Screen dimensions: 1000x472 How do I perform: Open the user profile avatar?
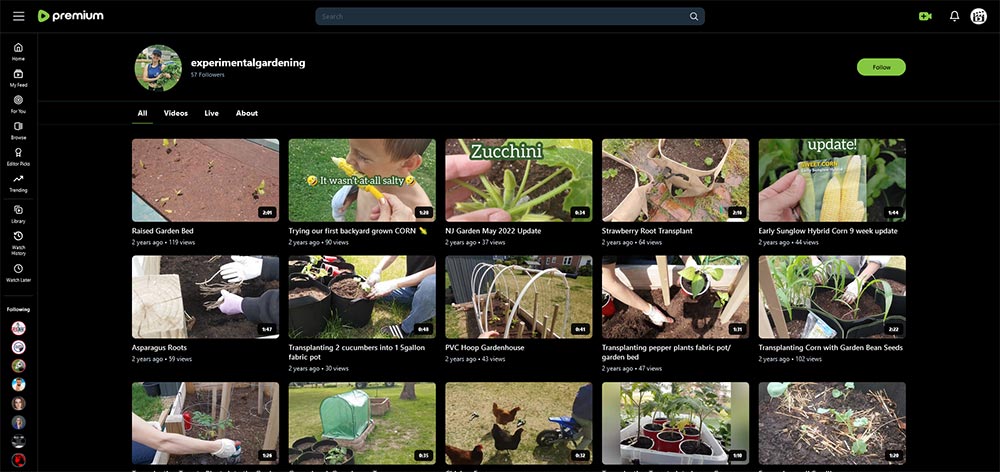click(x=978, y=17)
